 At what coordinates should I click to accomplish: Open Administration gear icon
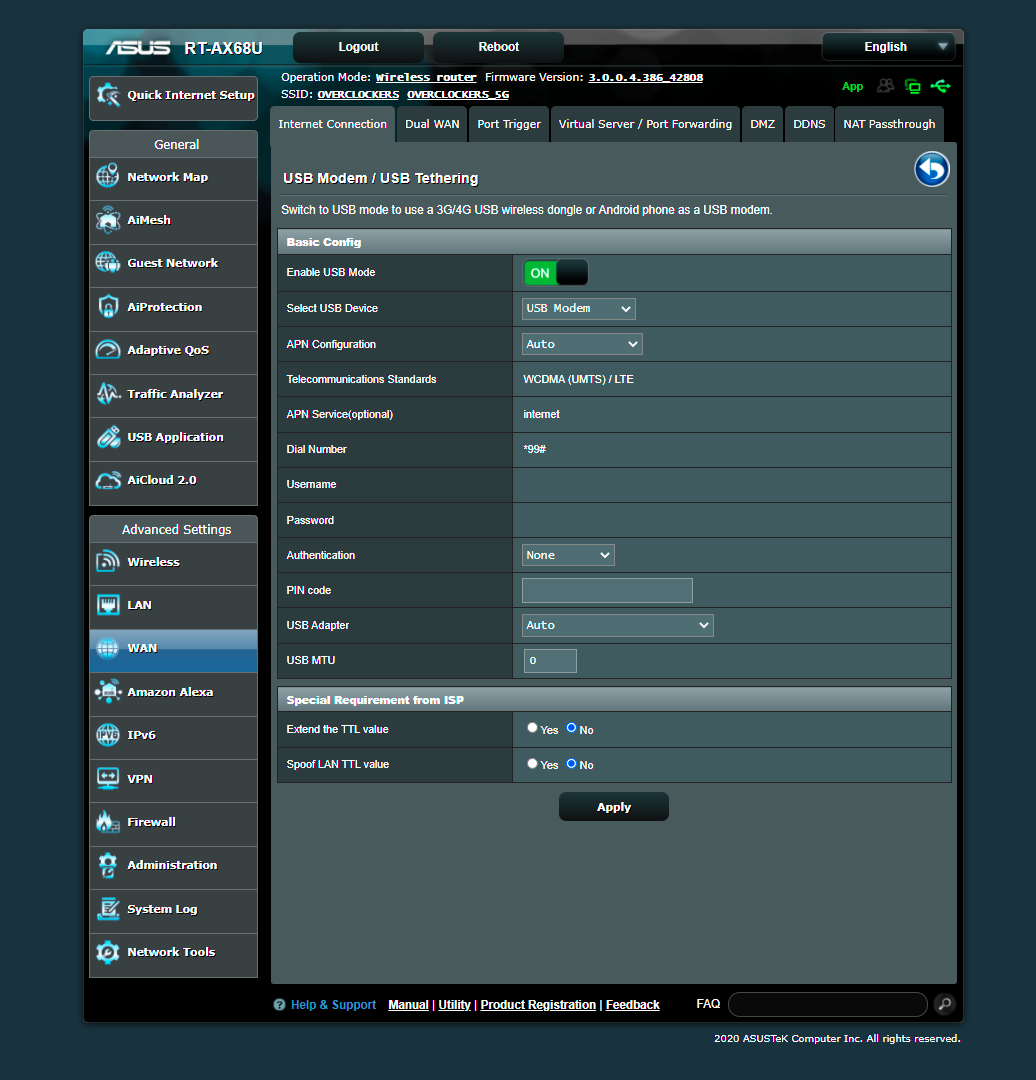click(107, 865)
